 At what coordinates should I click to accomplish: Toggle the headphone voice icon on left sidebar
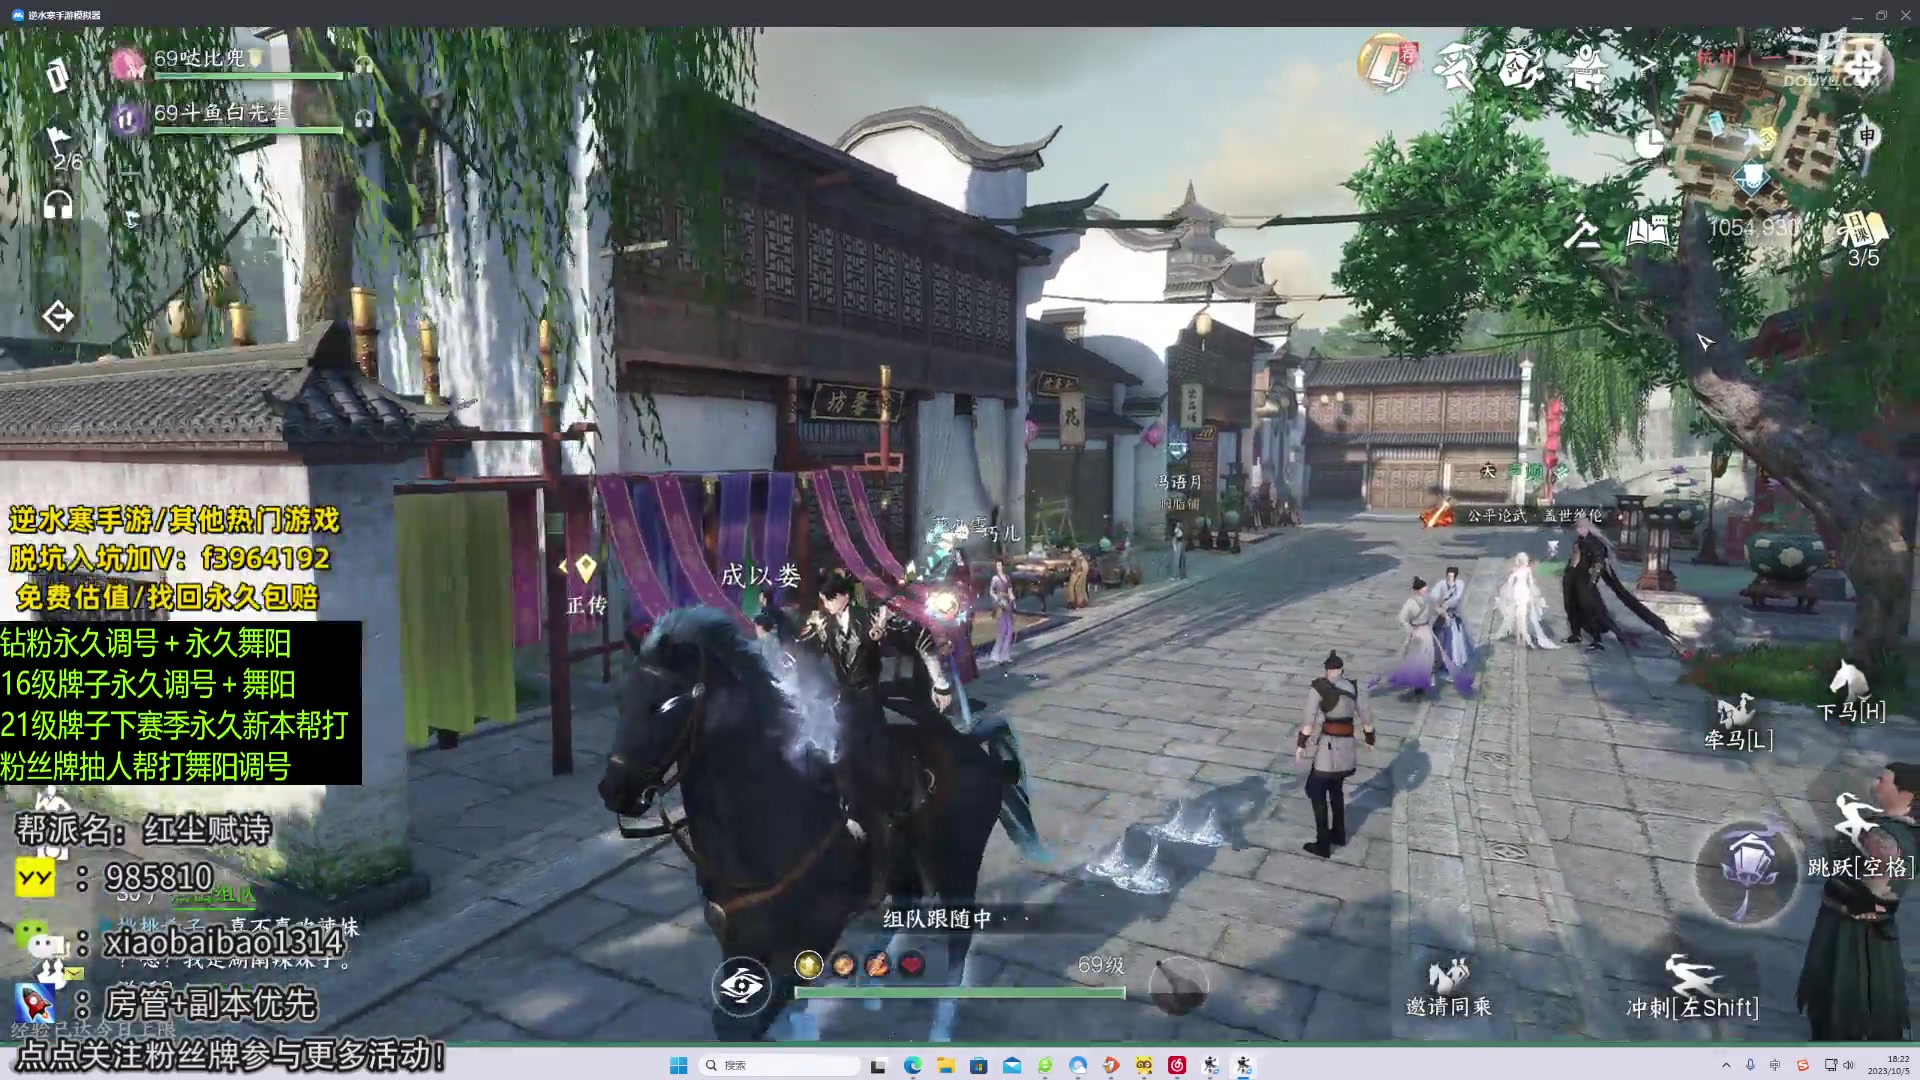(x=58, y=205)
